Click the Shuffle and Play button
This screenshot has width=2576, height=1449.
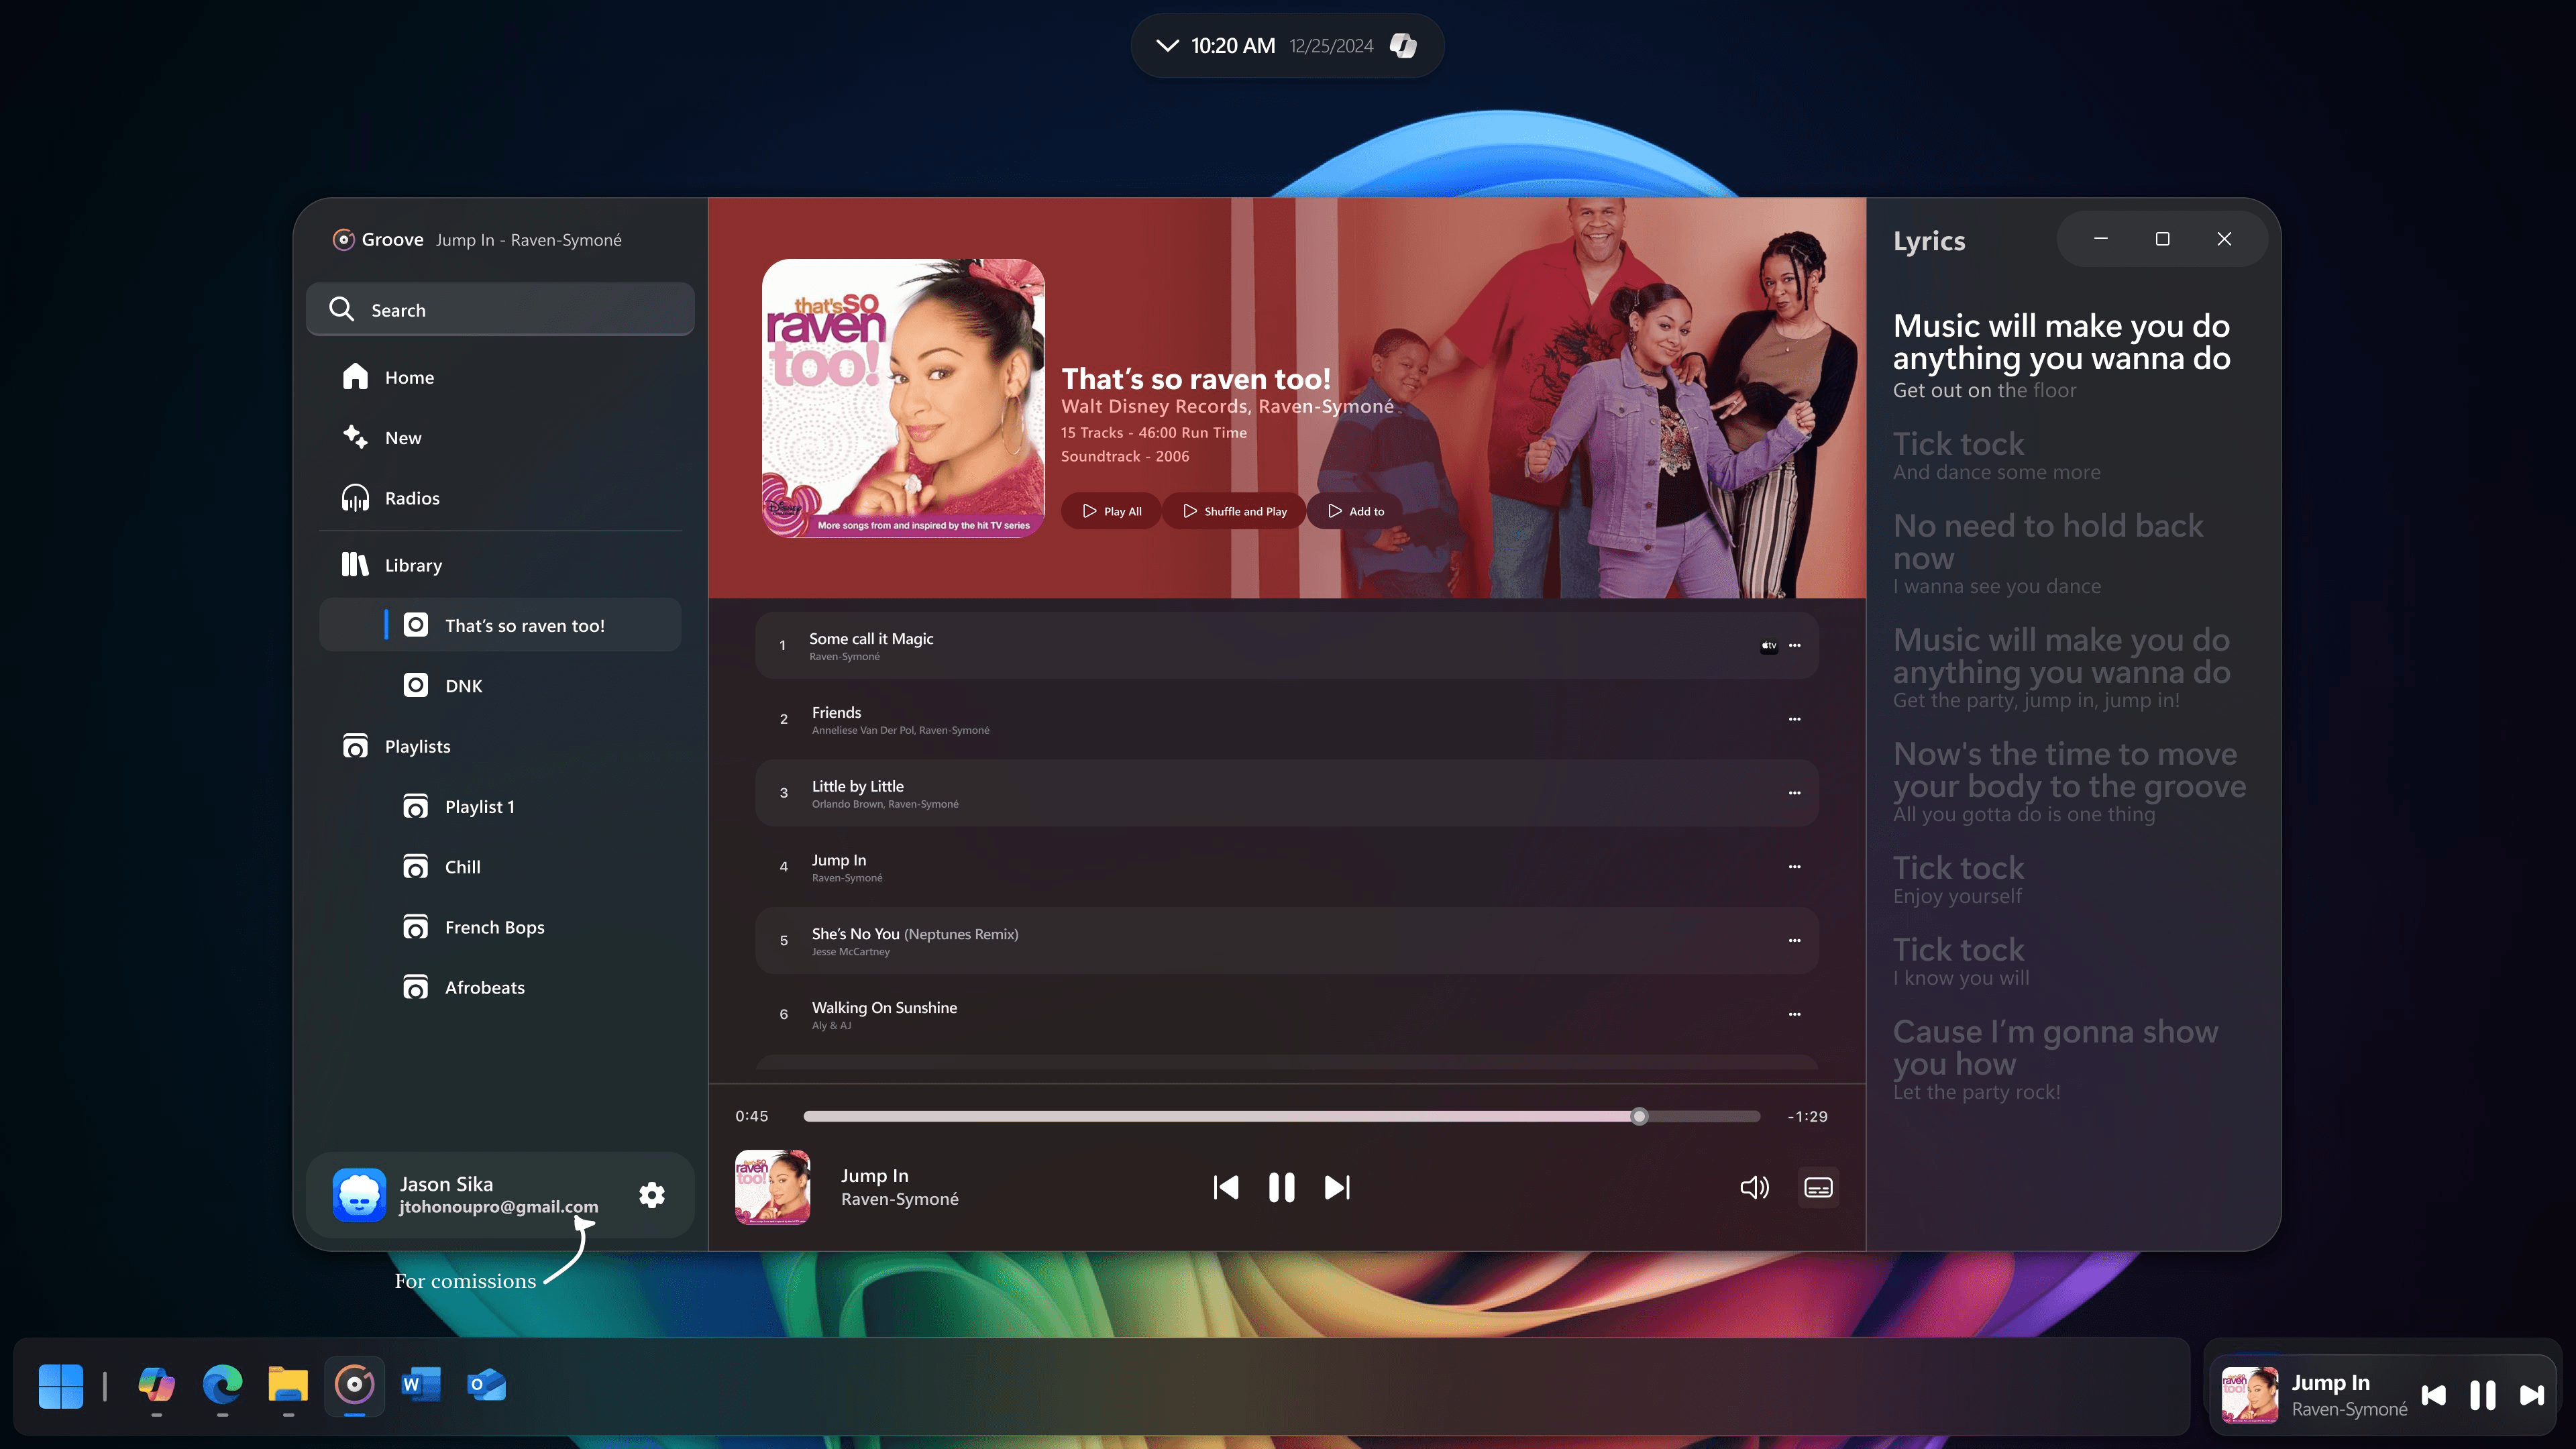pyautogui.click(x=1235, y=511)
